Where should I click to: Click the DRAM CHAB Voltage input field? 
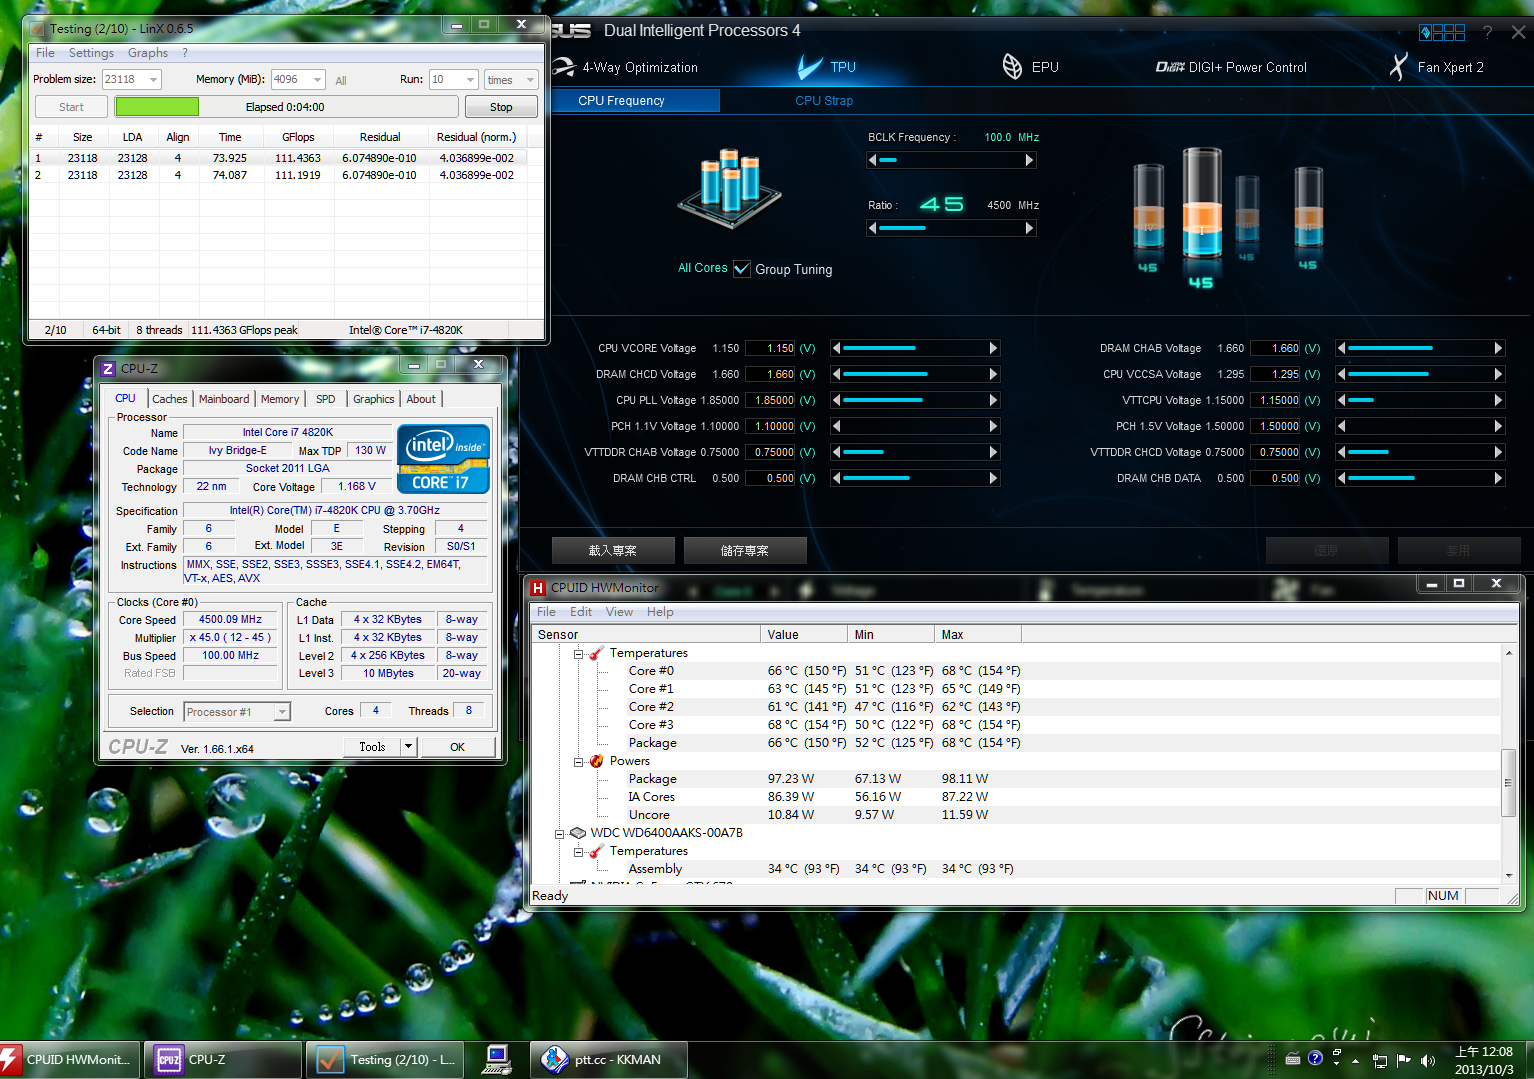click(x=1275, y=348)
